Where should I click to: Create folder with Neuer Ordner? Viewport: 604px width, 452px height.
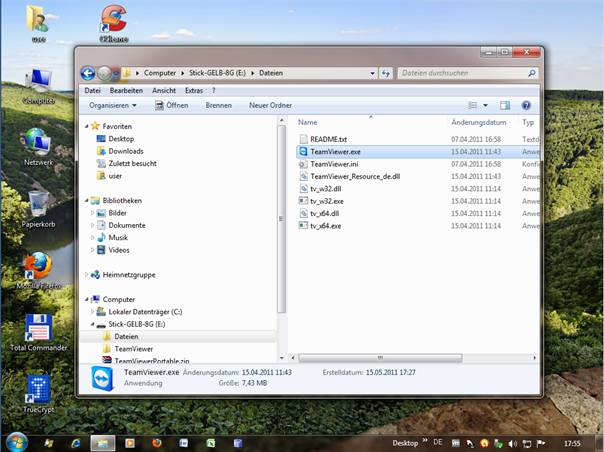tap(270, 105)
